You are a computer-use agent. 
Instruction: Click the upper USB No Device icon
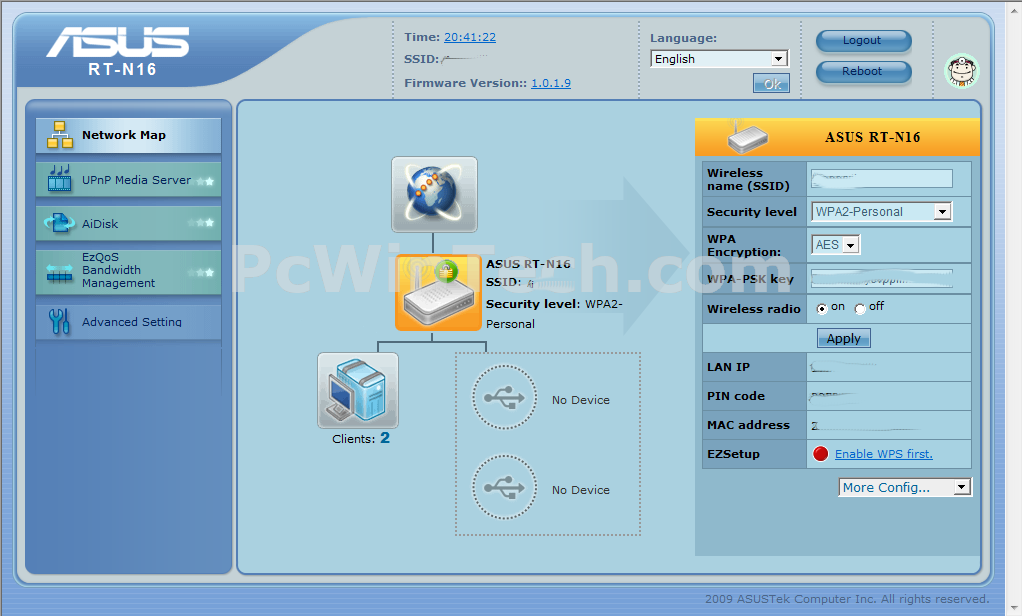(x=504, y=397)
